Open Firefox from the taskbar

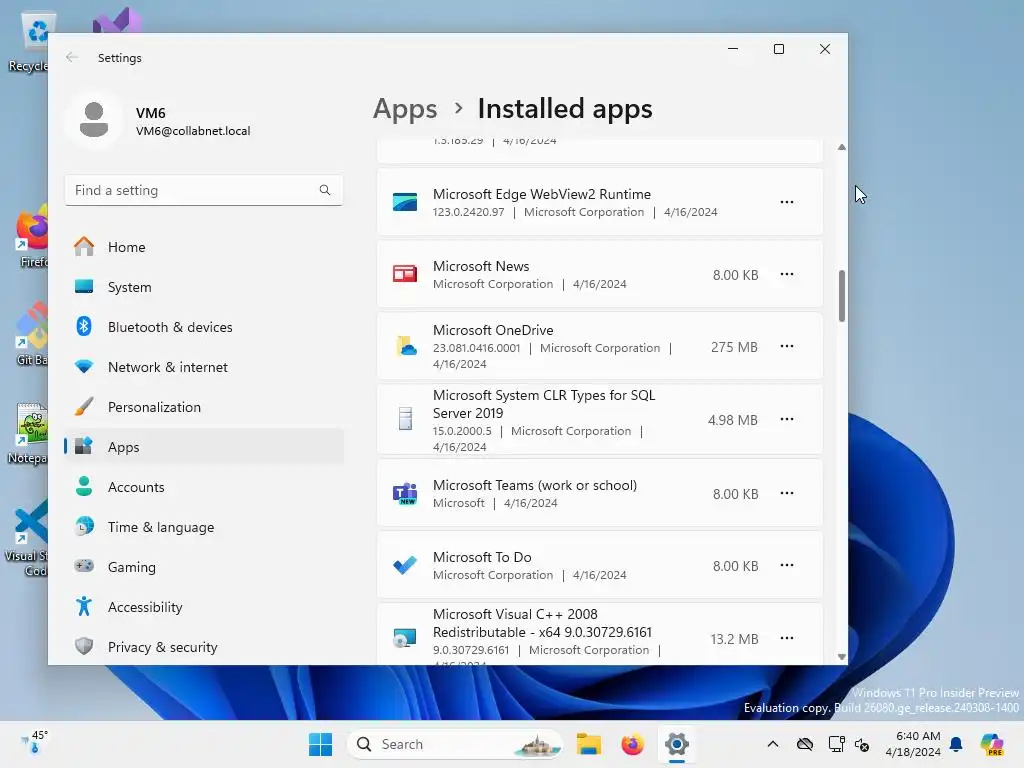pos(632,744)
